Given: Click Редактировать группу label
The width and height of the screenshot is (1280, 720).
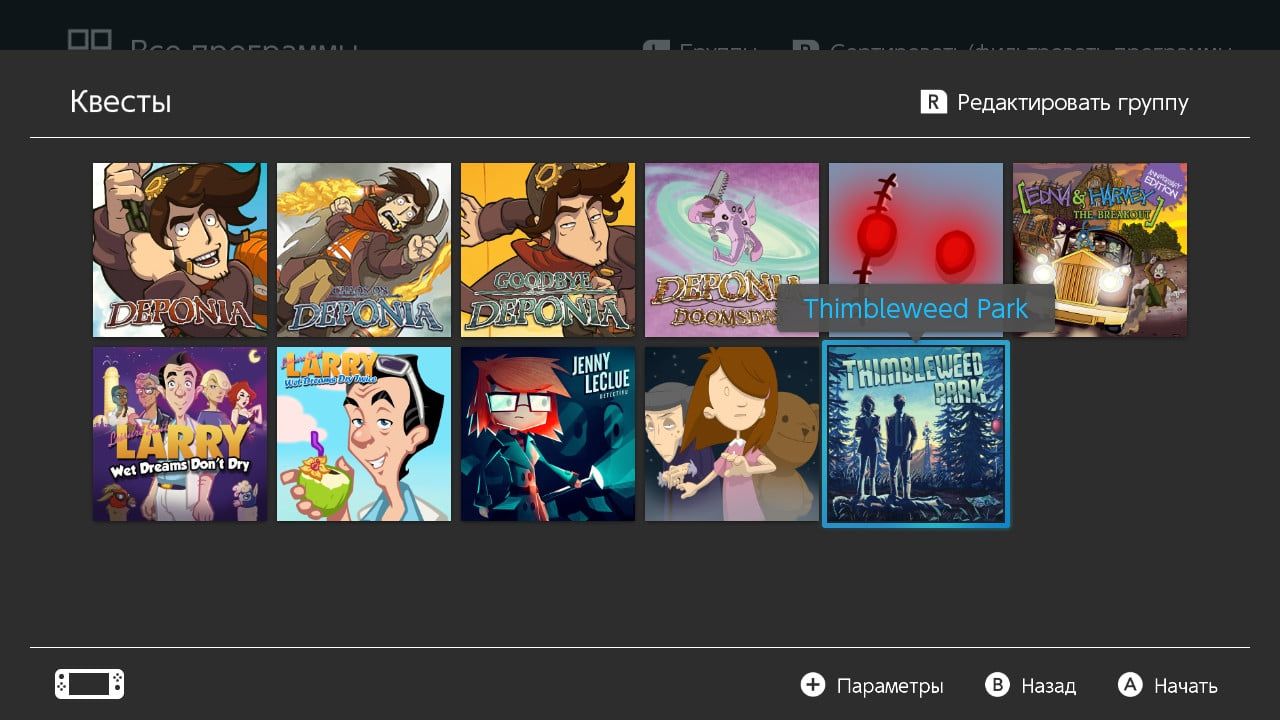Looking at the screenshot, I should click(1073, 102).
